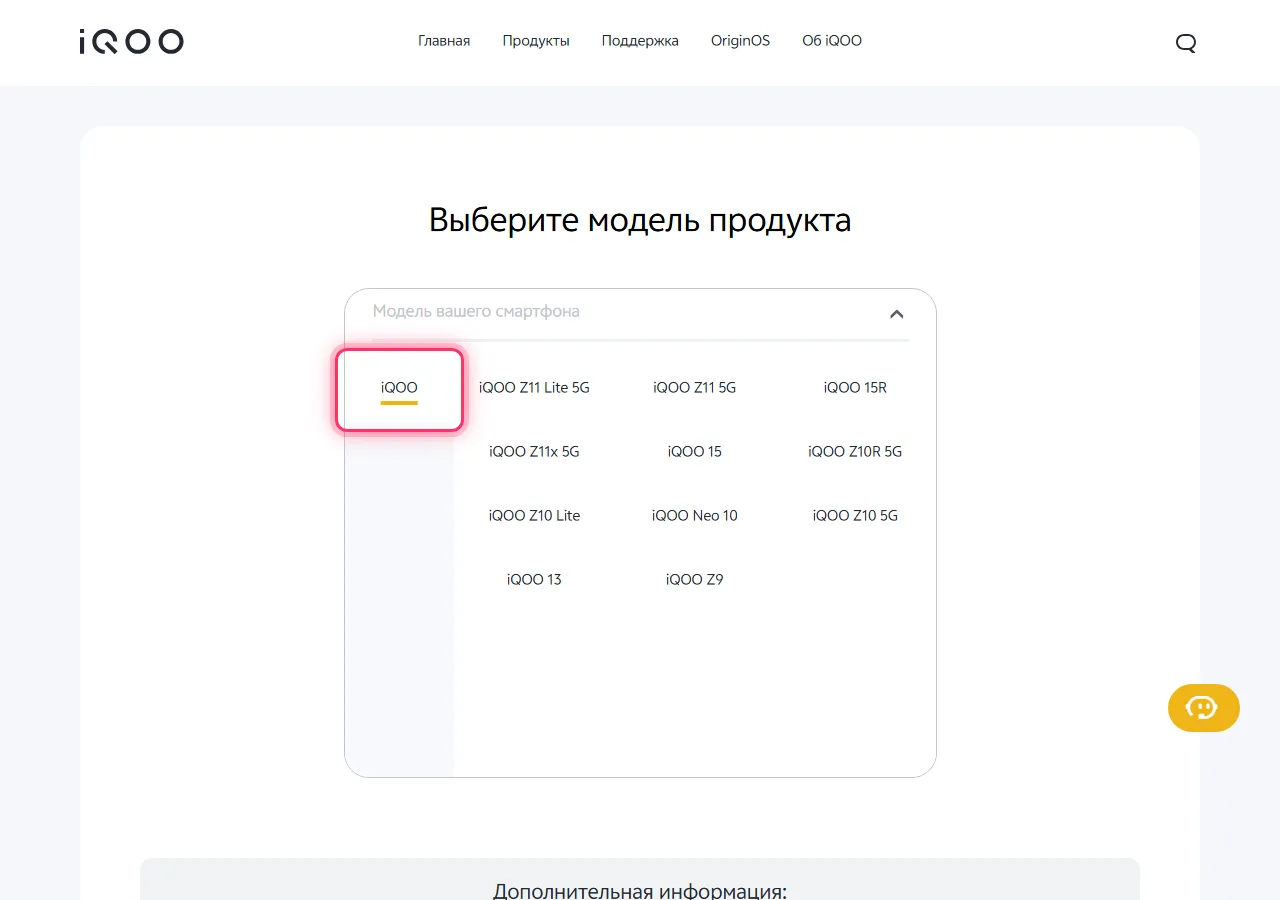The width and height of the screenshot is (1280, 900).
Task: Choose iQOO Z11x 5G model
Action: pyautogui.click(x=534, y=452)
